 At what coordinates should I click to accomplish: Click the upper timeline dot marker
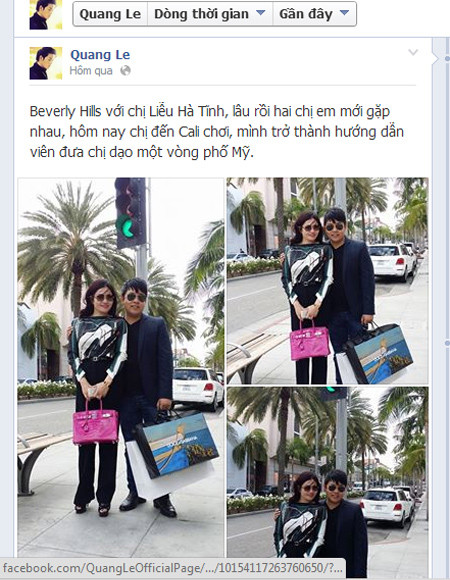pos(447,58)
